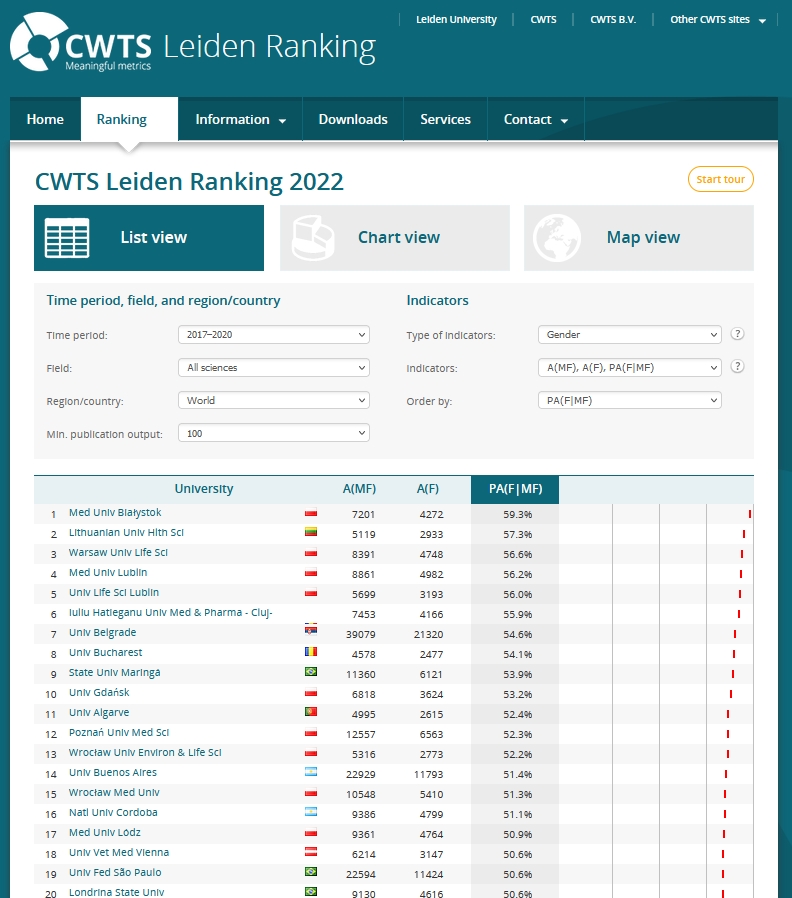
Task: Sort by the A(F) column header
Action: click(x=427, y=489)
